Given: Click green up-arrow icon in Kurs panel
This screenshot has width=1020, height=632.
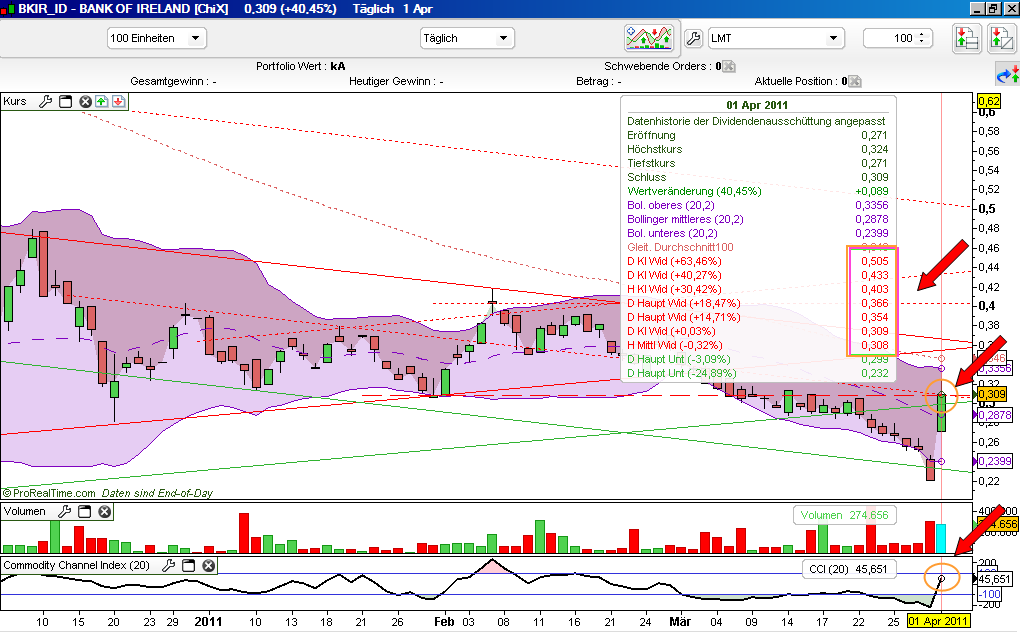Looking at the screenshot, I should click(x=101, y=101).
